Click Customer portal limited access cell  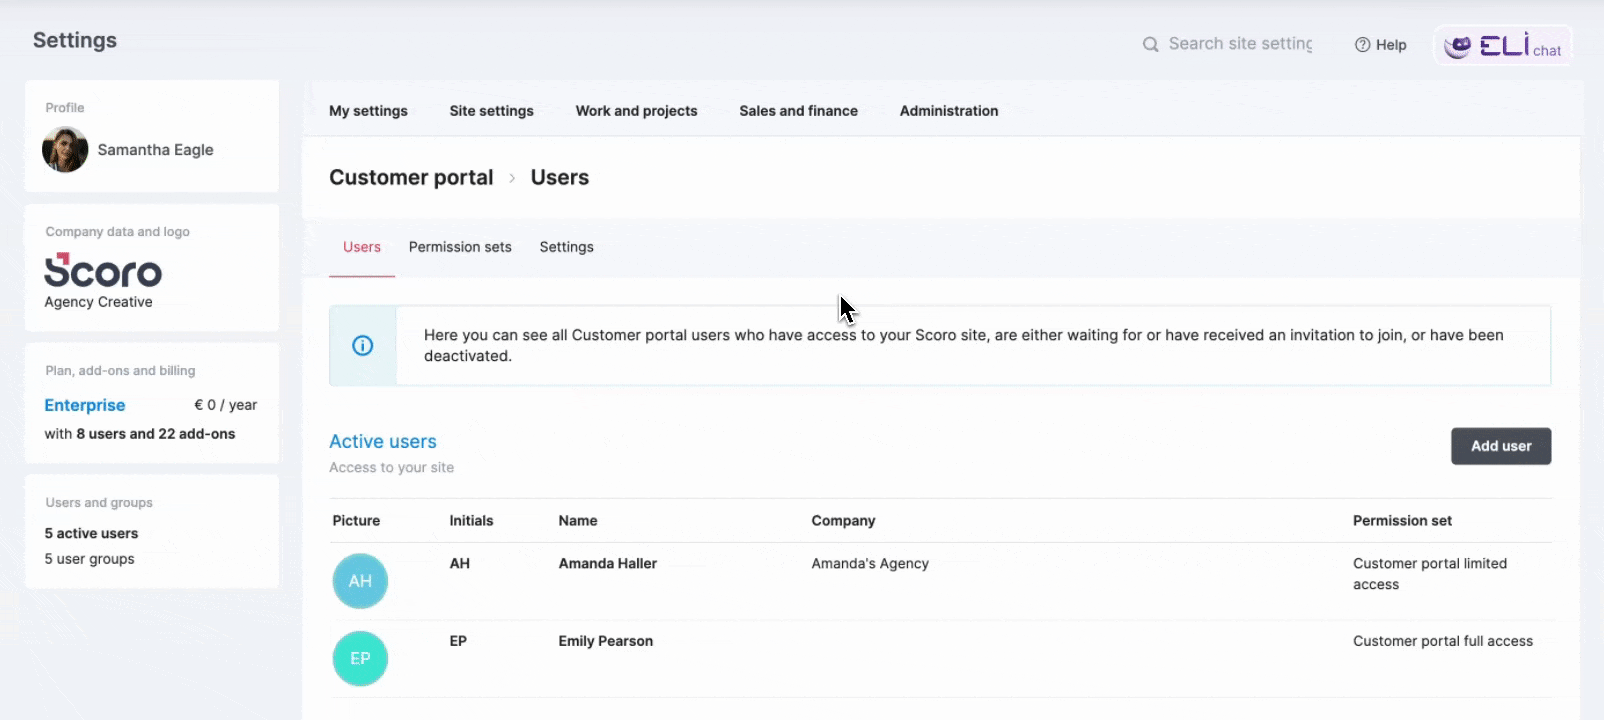tap(1430, 574)
